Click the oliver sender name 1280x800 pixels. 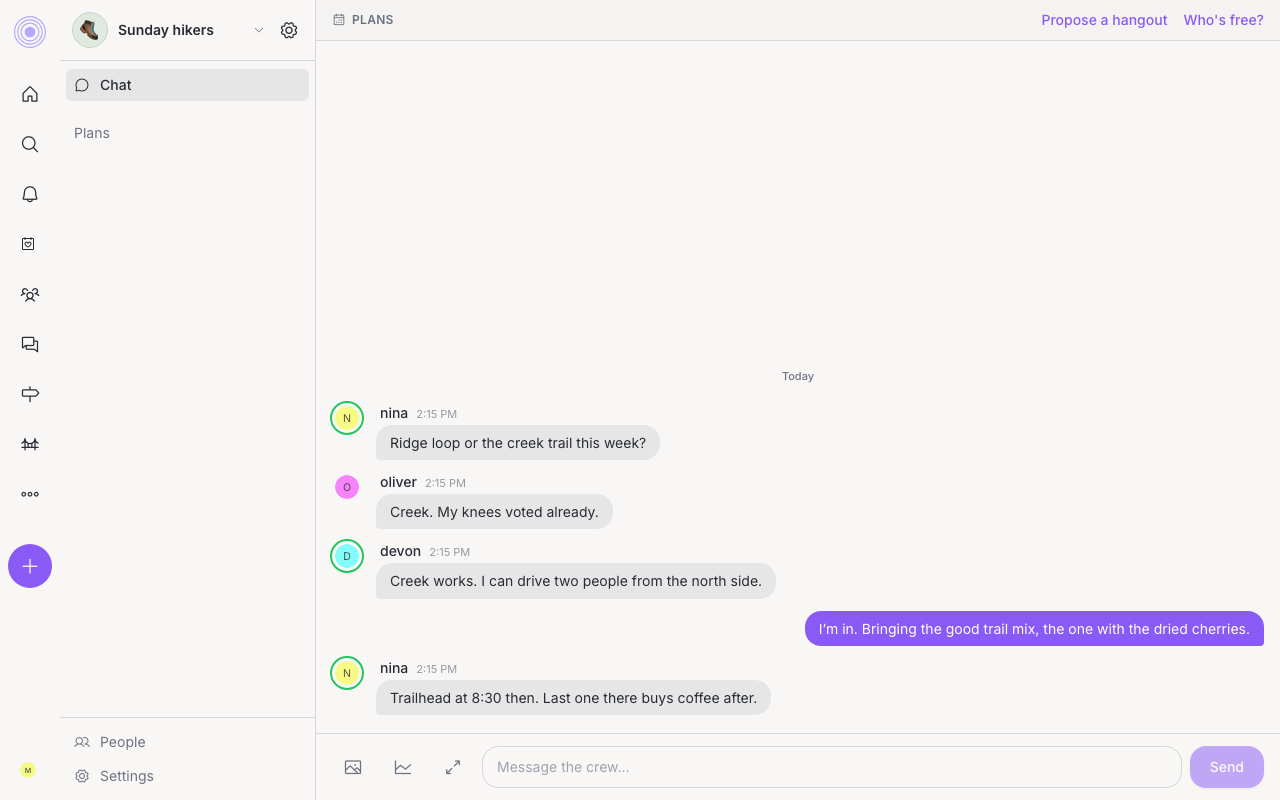(398, 482)
